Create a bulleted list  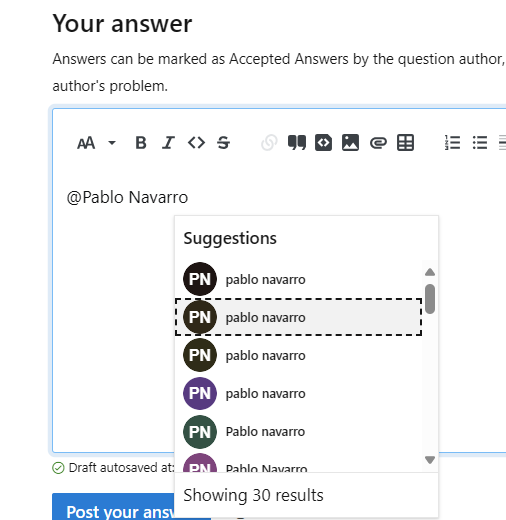[480, 143]
